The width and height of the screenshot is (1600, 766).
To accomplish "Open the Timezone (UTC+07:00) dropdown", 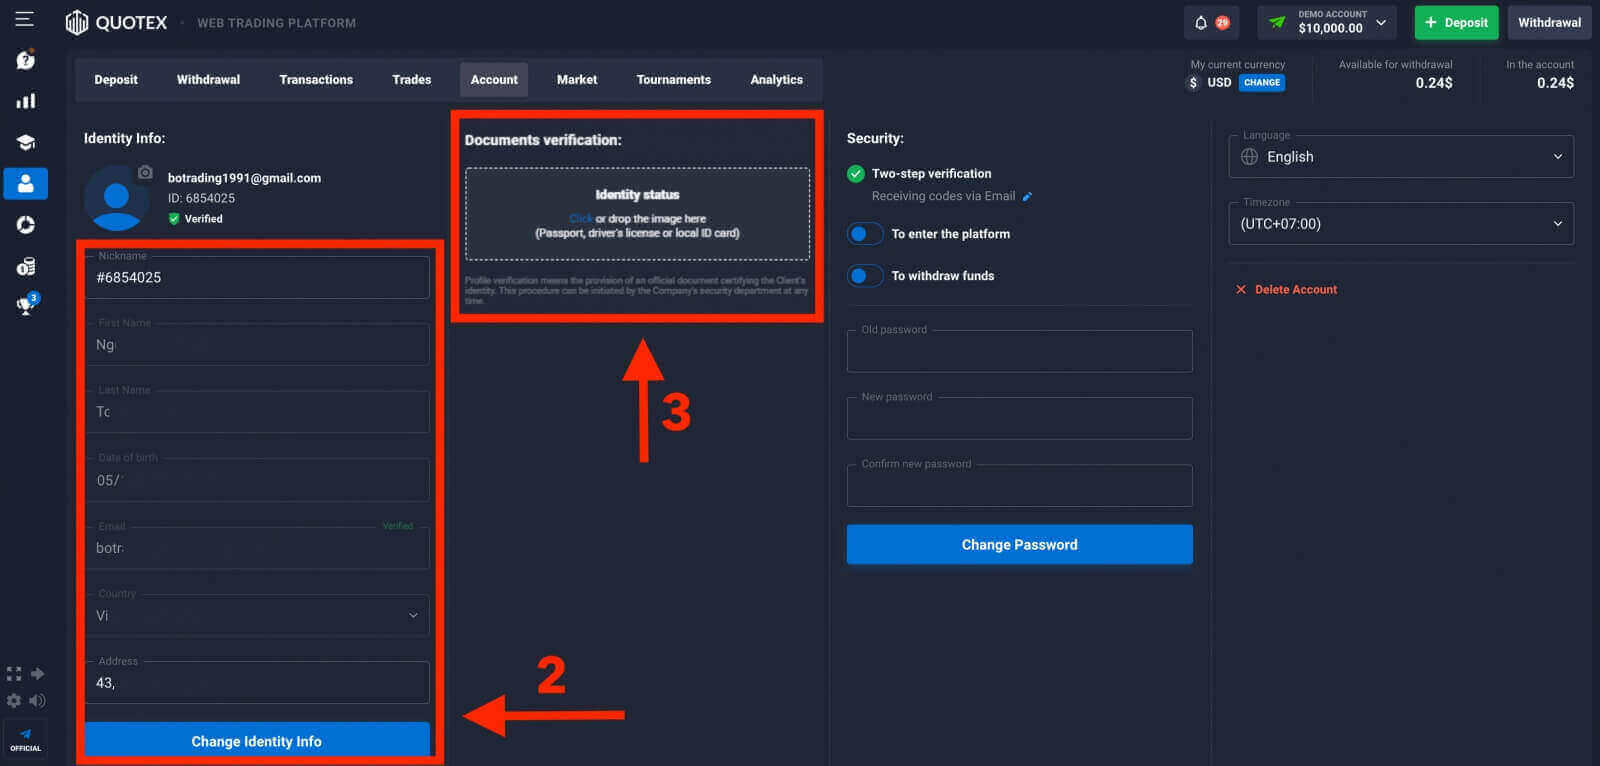I will pos(1400,224).
